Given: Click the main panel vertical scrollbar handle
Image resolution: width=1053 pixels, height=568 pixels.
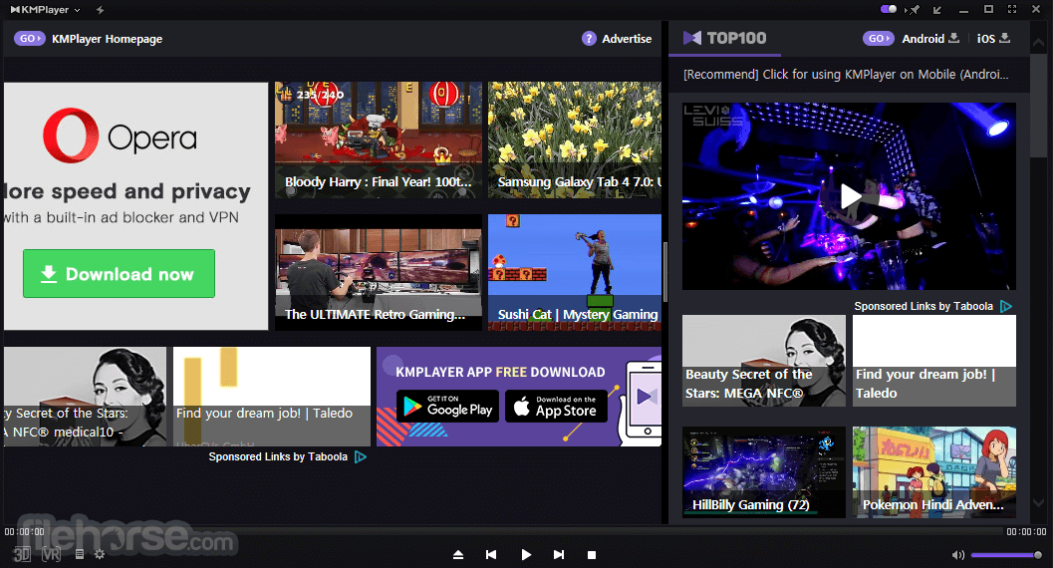Looking at the screenshot, I should [x=665, y=272].
